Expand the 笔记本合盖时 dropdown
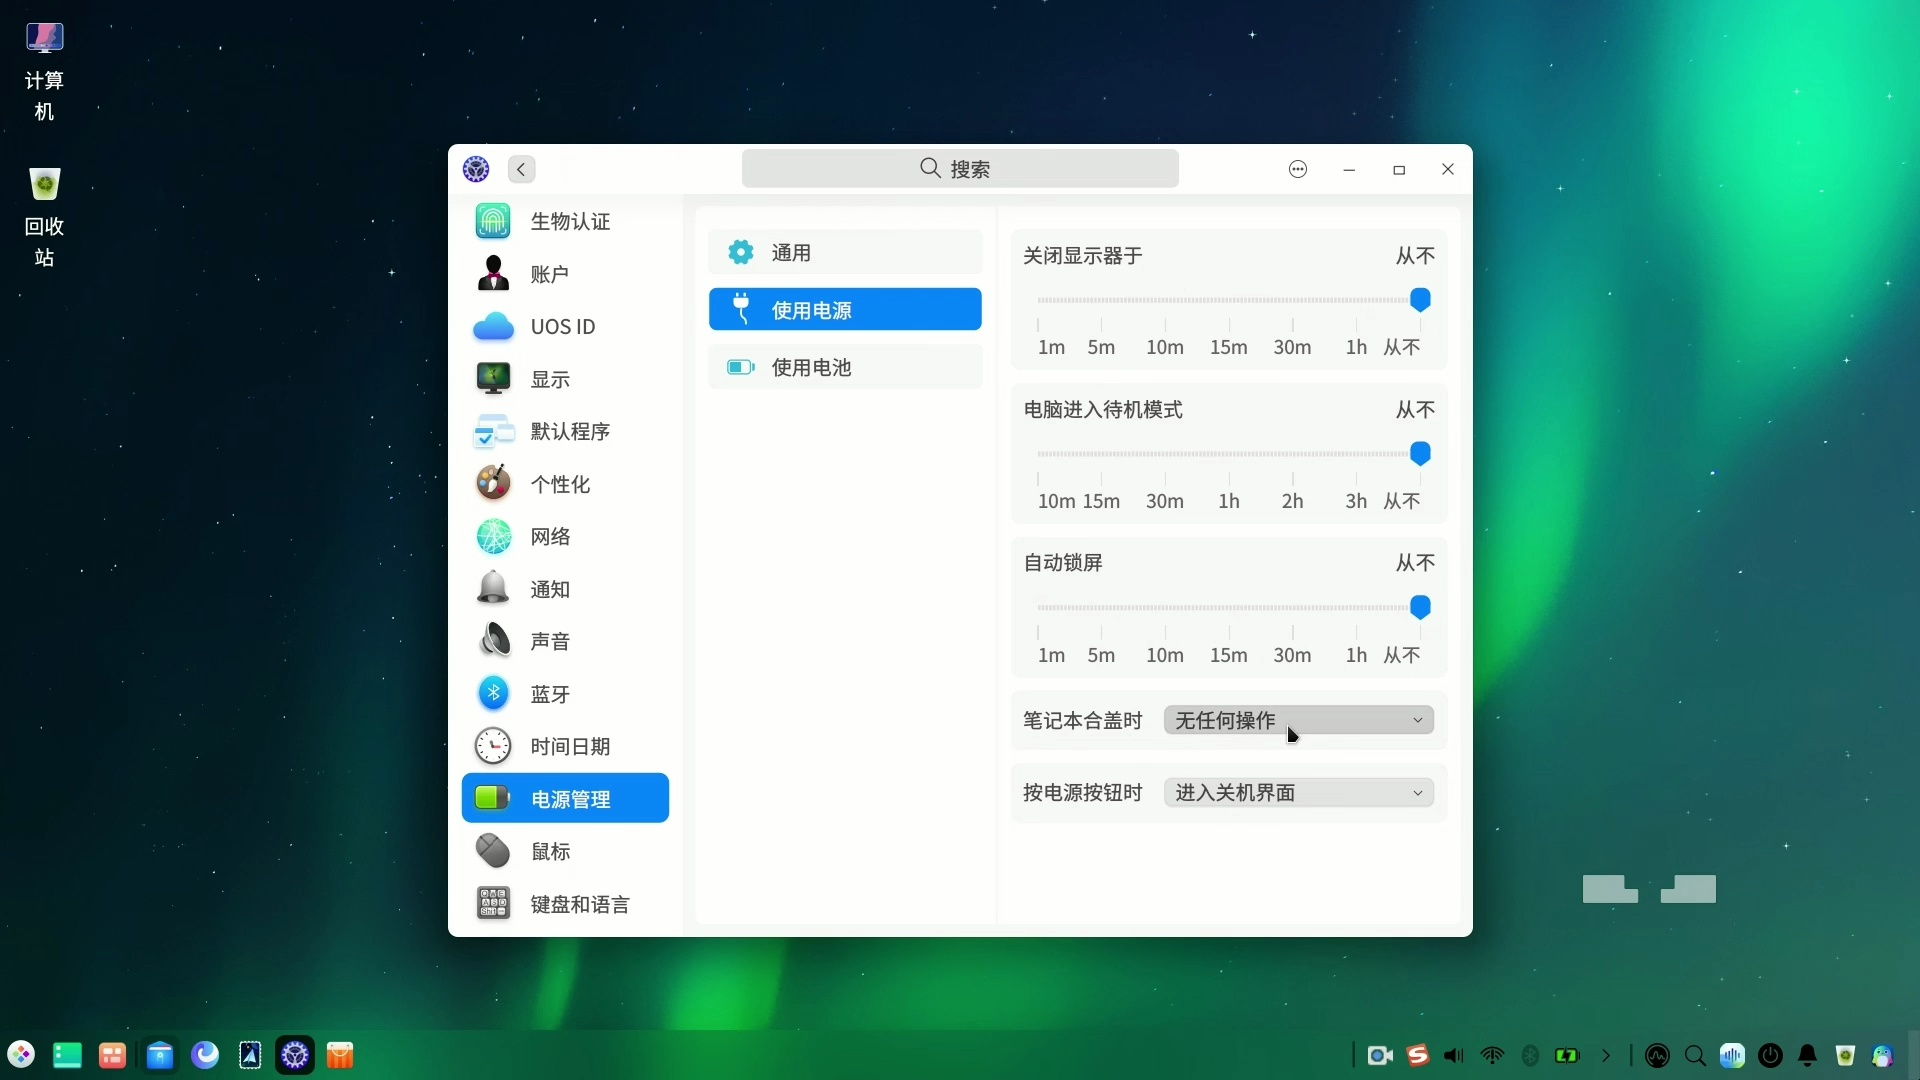 pos(1298,720)
